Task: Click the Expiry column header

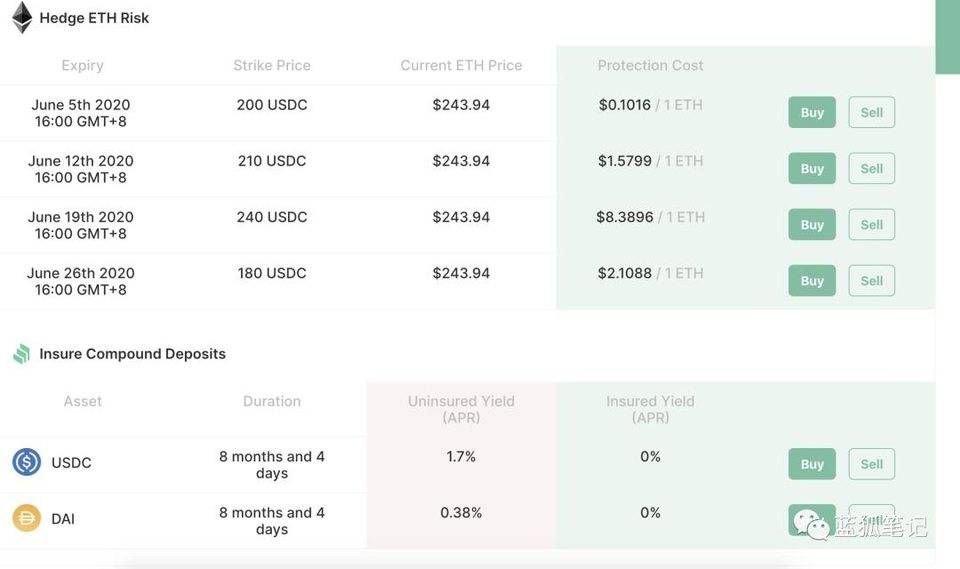Action: coord(82,65)
